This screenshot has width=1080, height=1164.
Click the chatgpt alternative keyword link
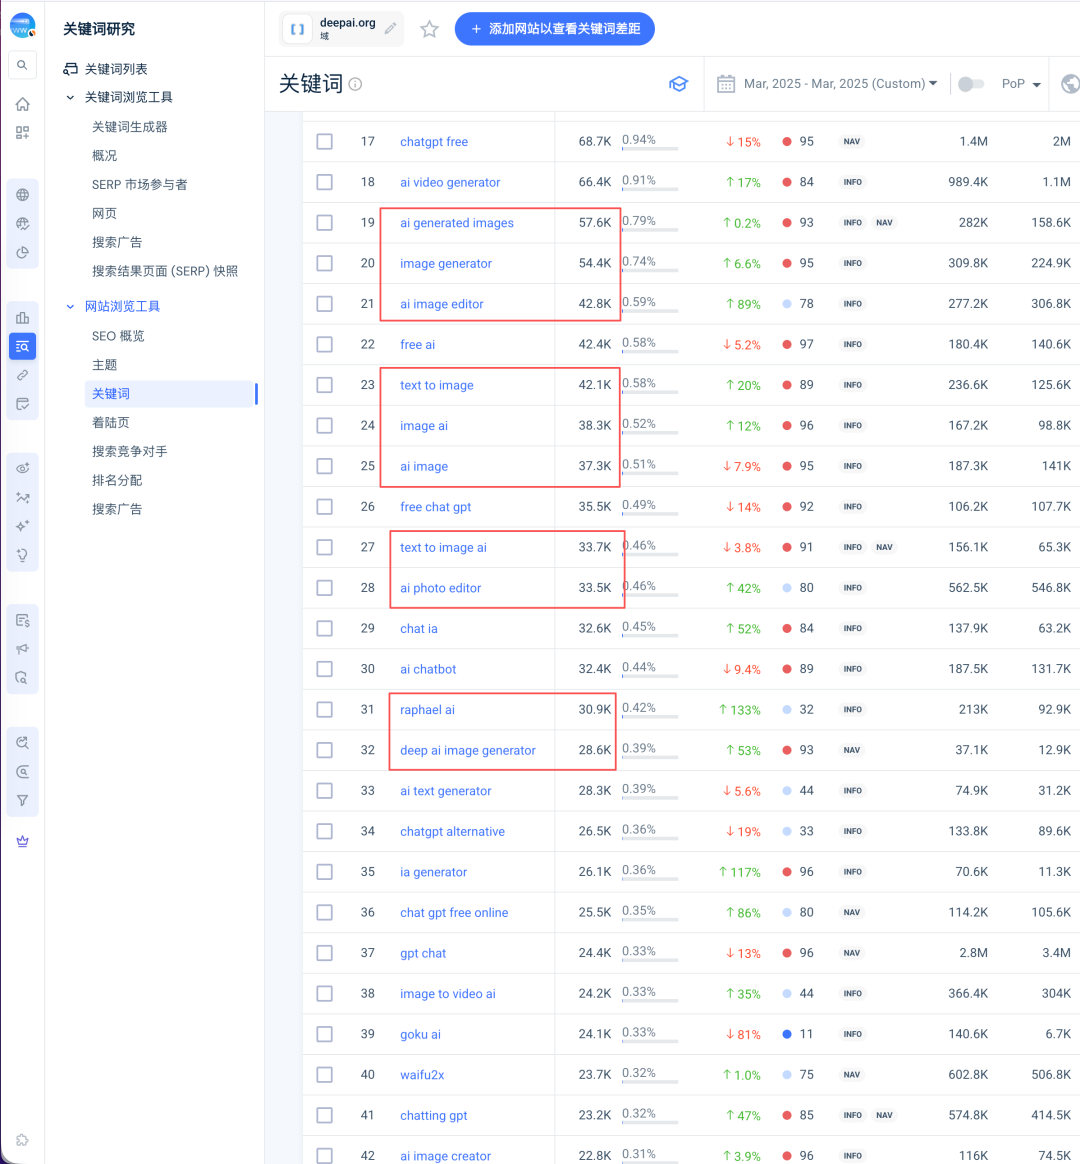[x=452, y=831]
